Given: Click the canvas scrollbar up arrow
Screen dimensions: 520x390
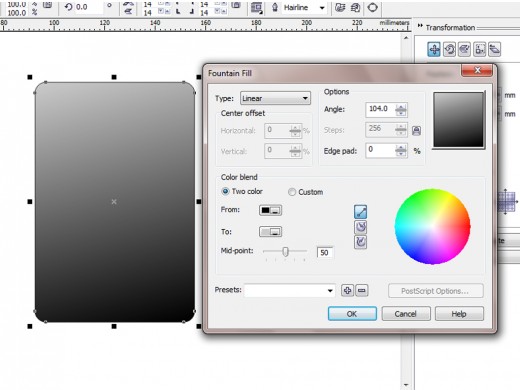Looking at the screenshot, I should [406, 38].
